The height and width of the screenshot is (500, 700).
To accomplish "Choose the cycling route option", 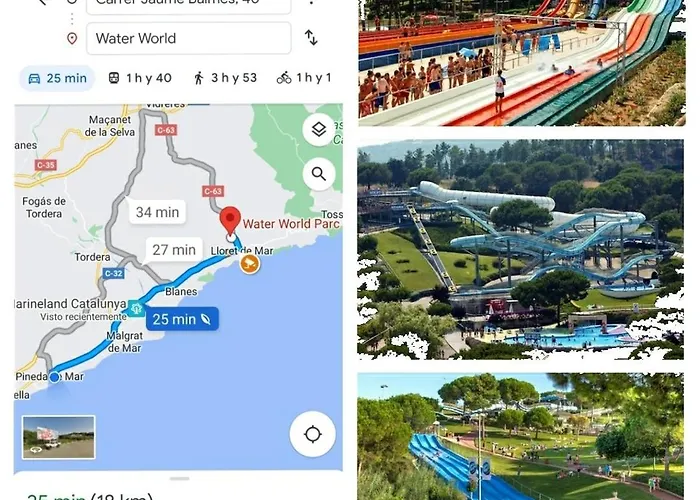I will coord(304,78).
